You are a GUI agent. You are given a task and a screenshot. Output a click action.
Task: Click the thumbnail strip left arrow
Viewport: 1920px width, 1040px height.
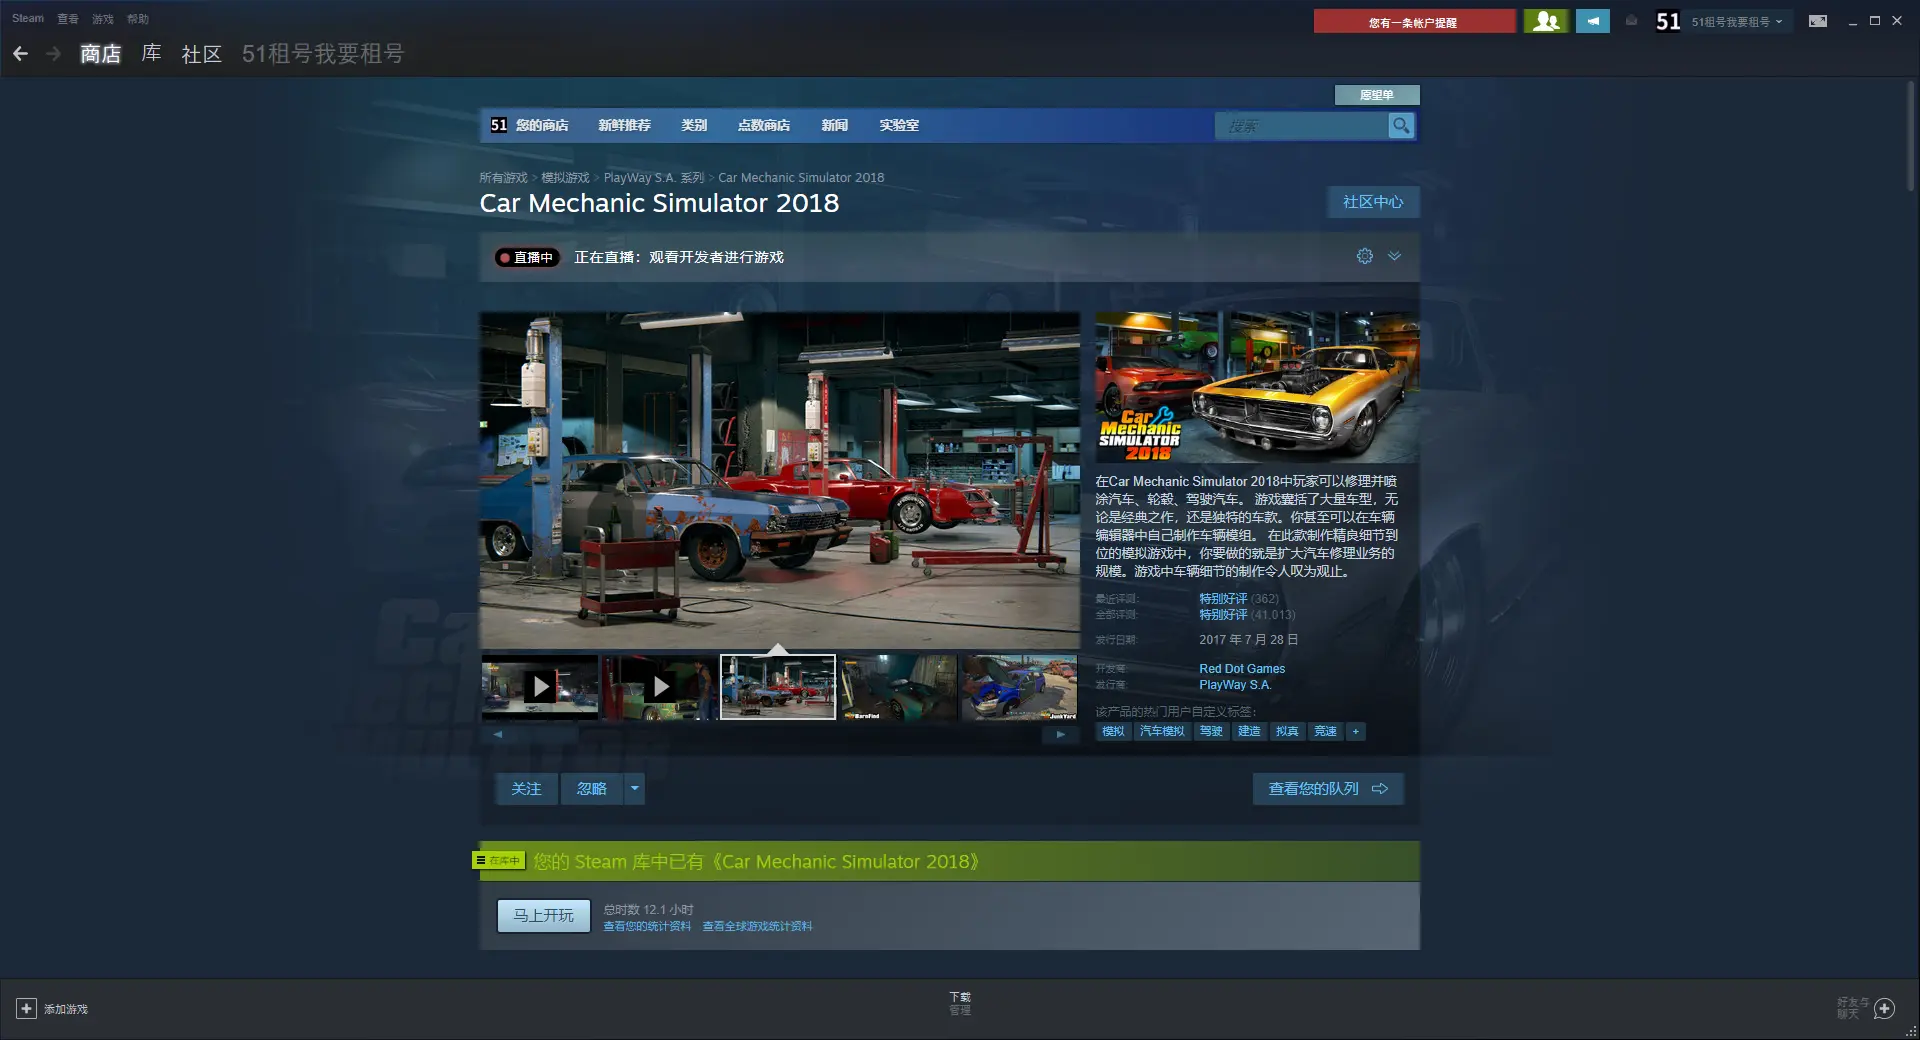[x=497, y=734]
